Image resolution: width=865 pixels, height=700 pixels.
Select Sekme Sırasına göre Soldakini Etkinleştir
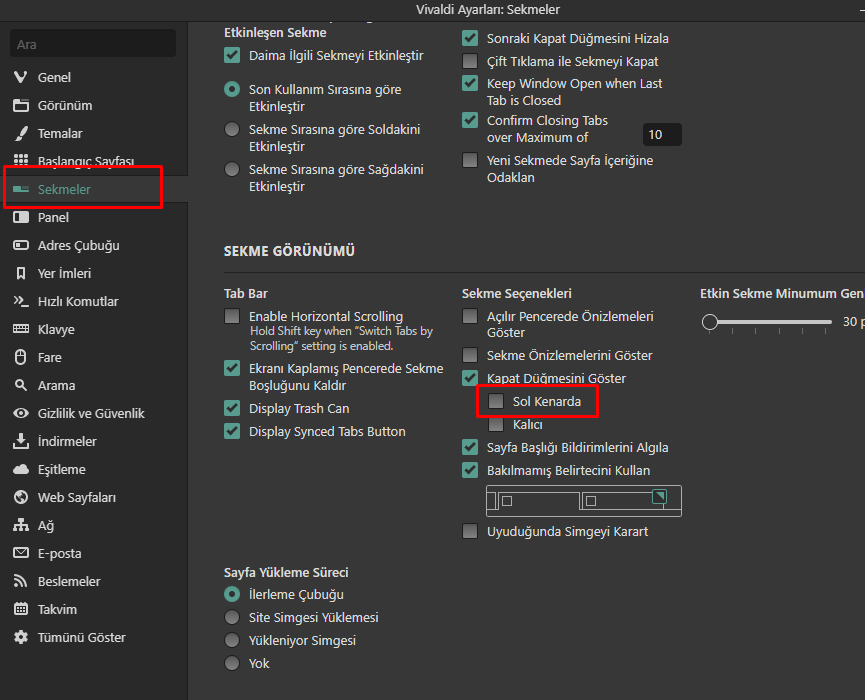tap(232, 129)
